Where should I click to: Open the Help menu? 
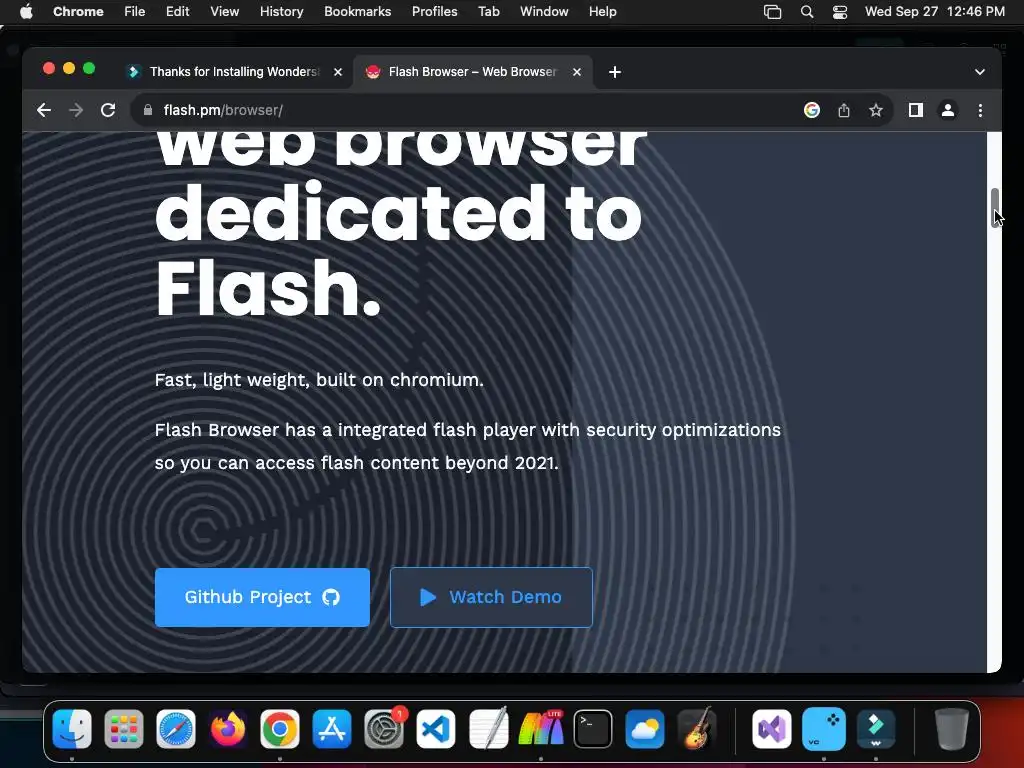pos(602,12)
